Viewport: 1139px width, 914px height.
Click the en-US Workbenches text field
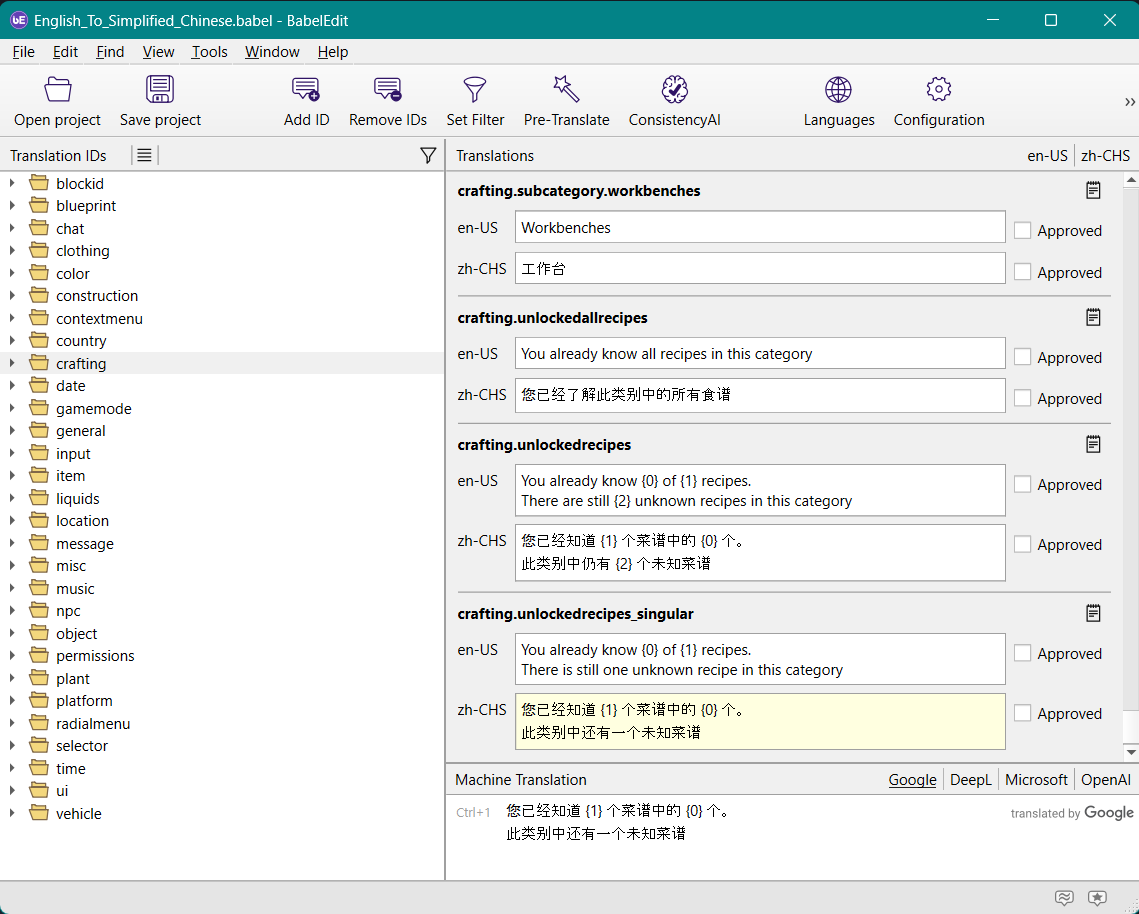pos(759,227)
